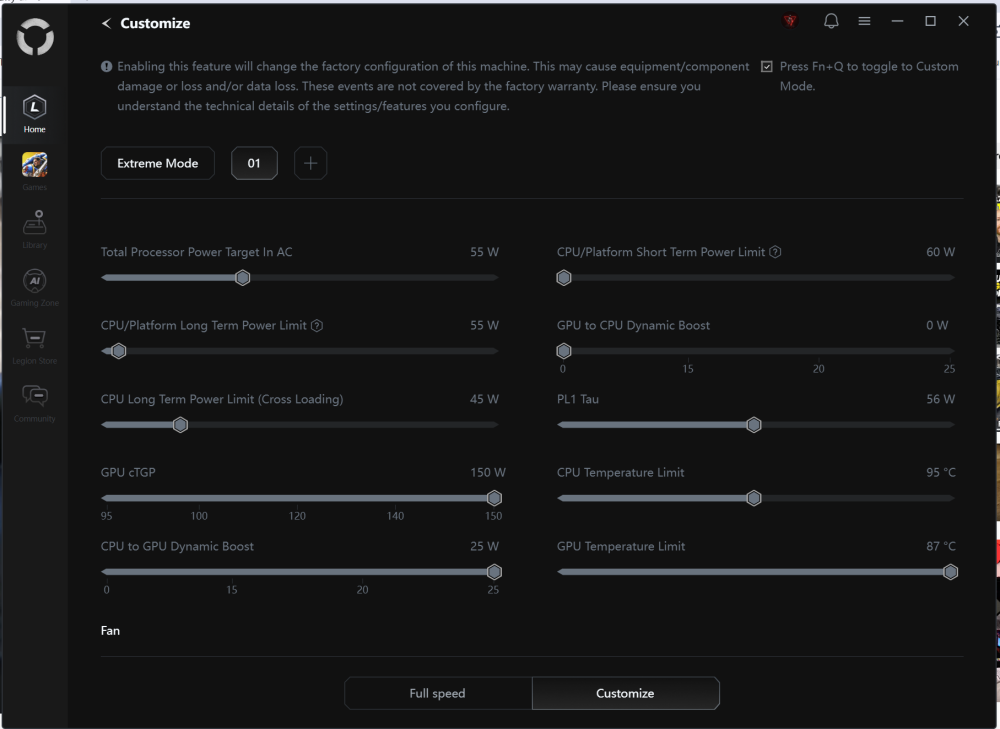Show help for Short Term Power Limit
Viewport: 1000px width, 729px height.
pyautogui.click(x=776, y=252)
